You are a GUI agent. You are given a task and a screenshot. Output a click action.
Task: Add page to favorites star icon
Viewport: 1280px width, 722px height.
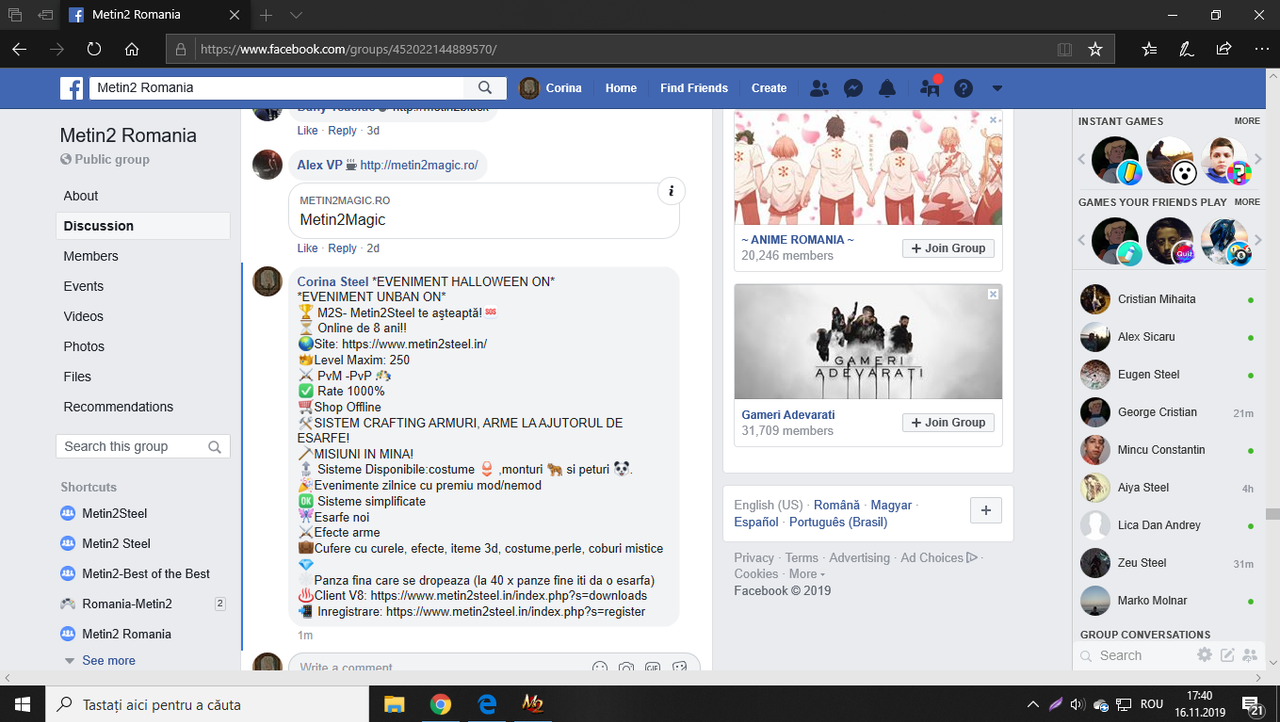pos(1095,49)
